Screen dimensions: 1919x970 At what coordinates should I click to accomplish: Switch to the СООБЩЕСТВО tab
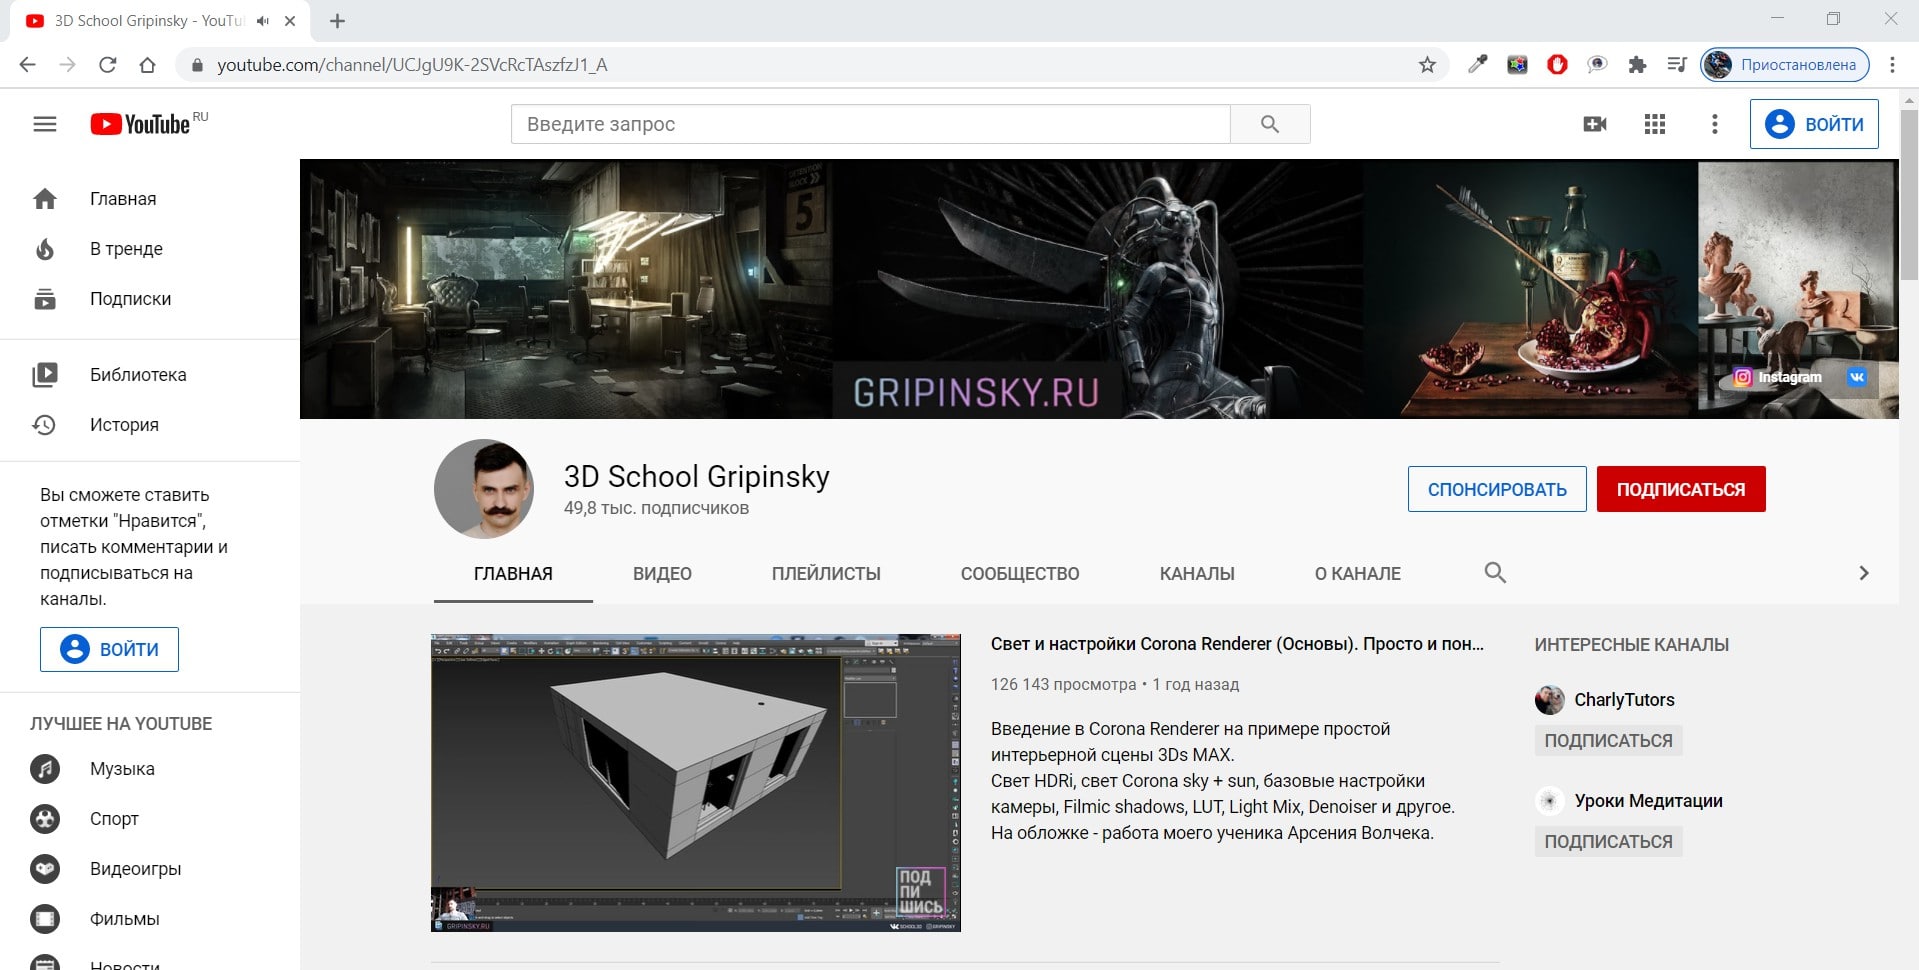[1020, 574]
